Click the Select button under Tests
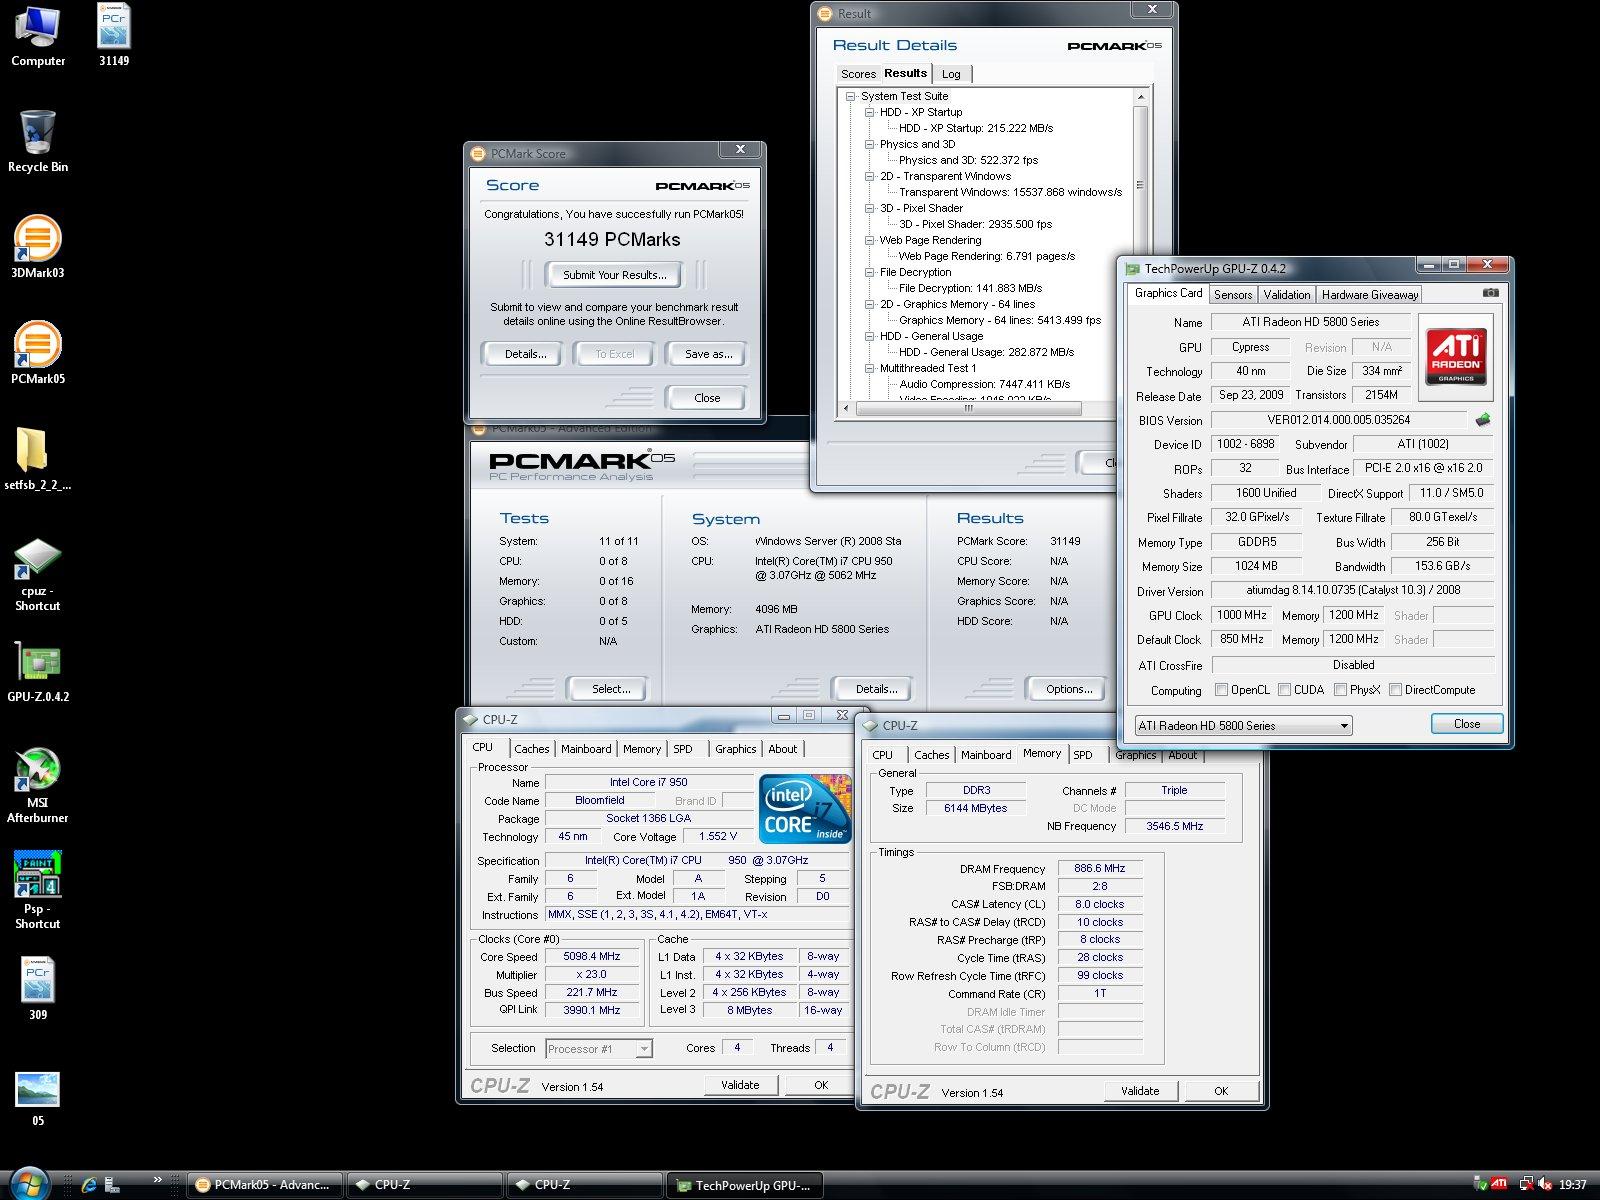1600x1200 pixels. (611, 689)
